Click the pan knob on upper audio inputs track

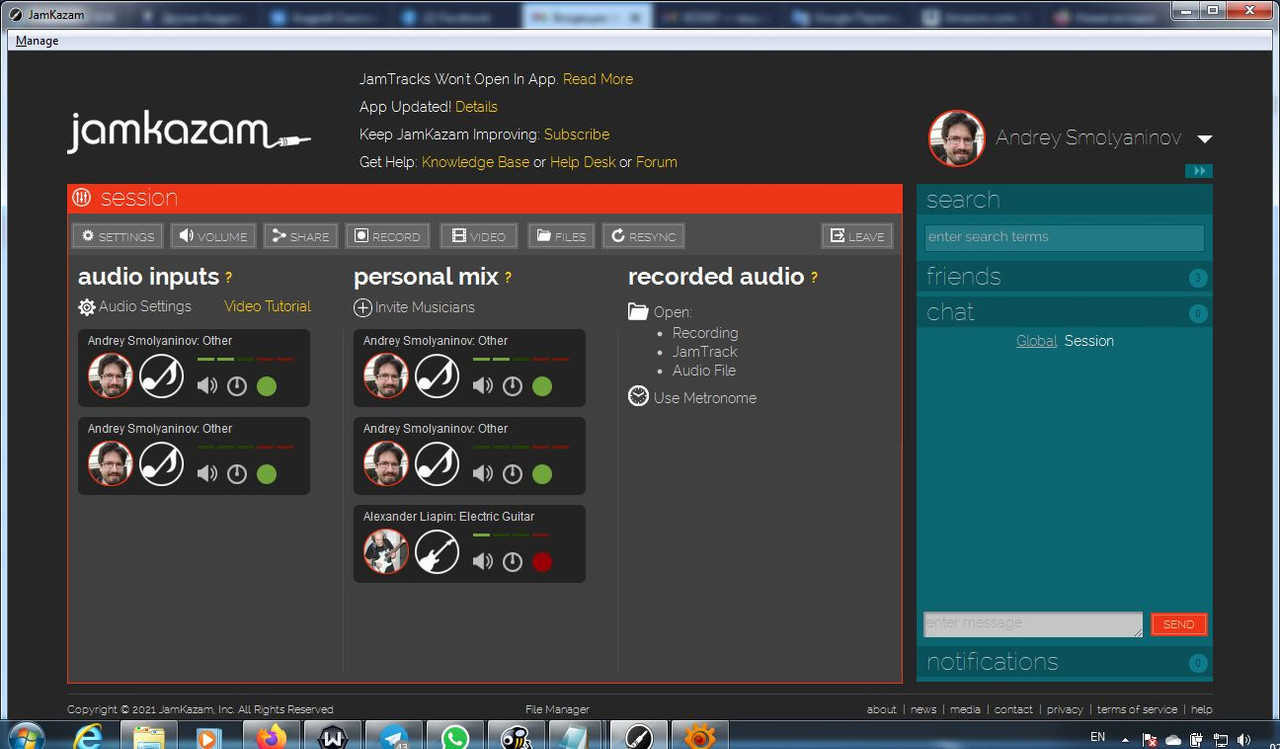point(237,386)
